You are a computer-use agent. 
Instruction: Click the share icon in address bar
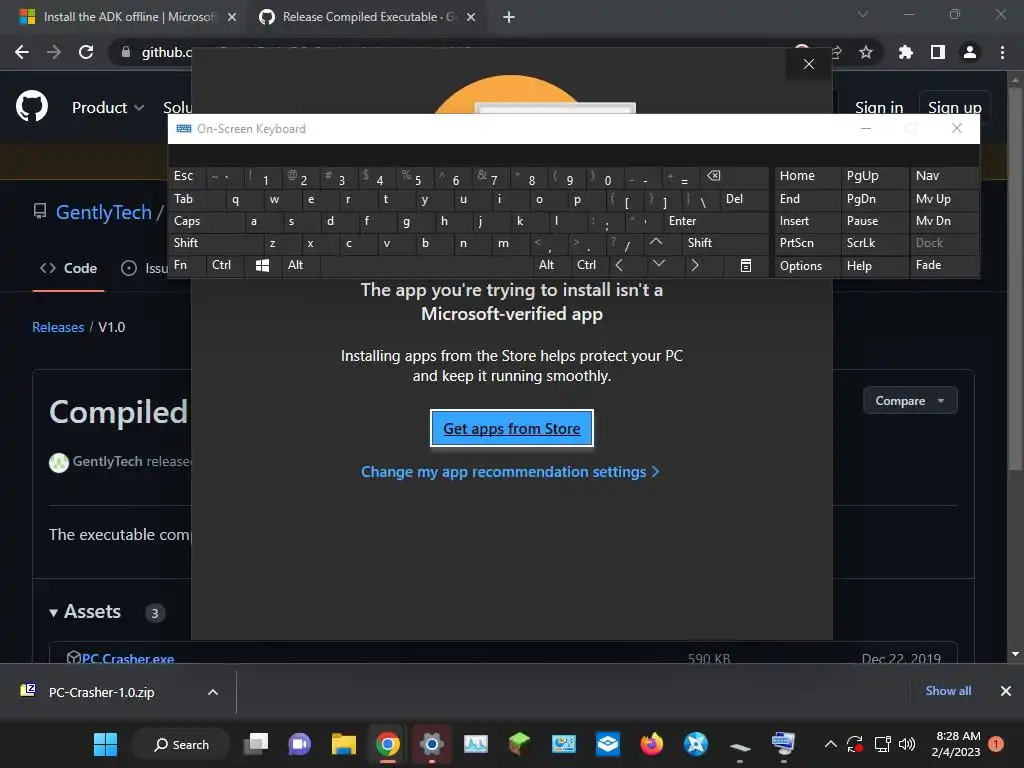pos(836,52)
